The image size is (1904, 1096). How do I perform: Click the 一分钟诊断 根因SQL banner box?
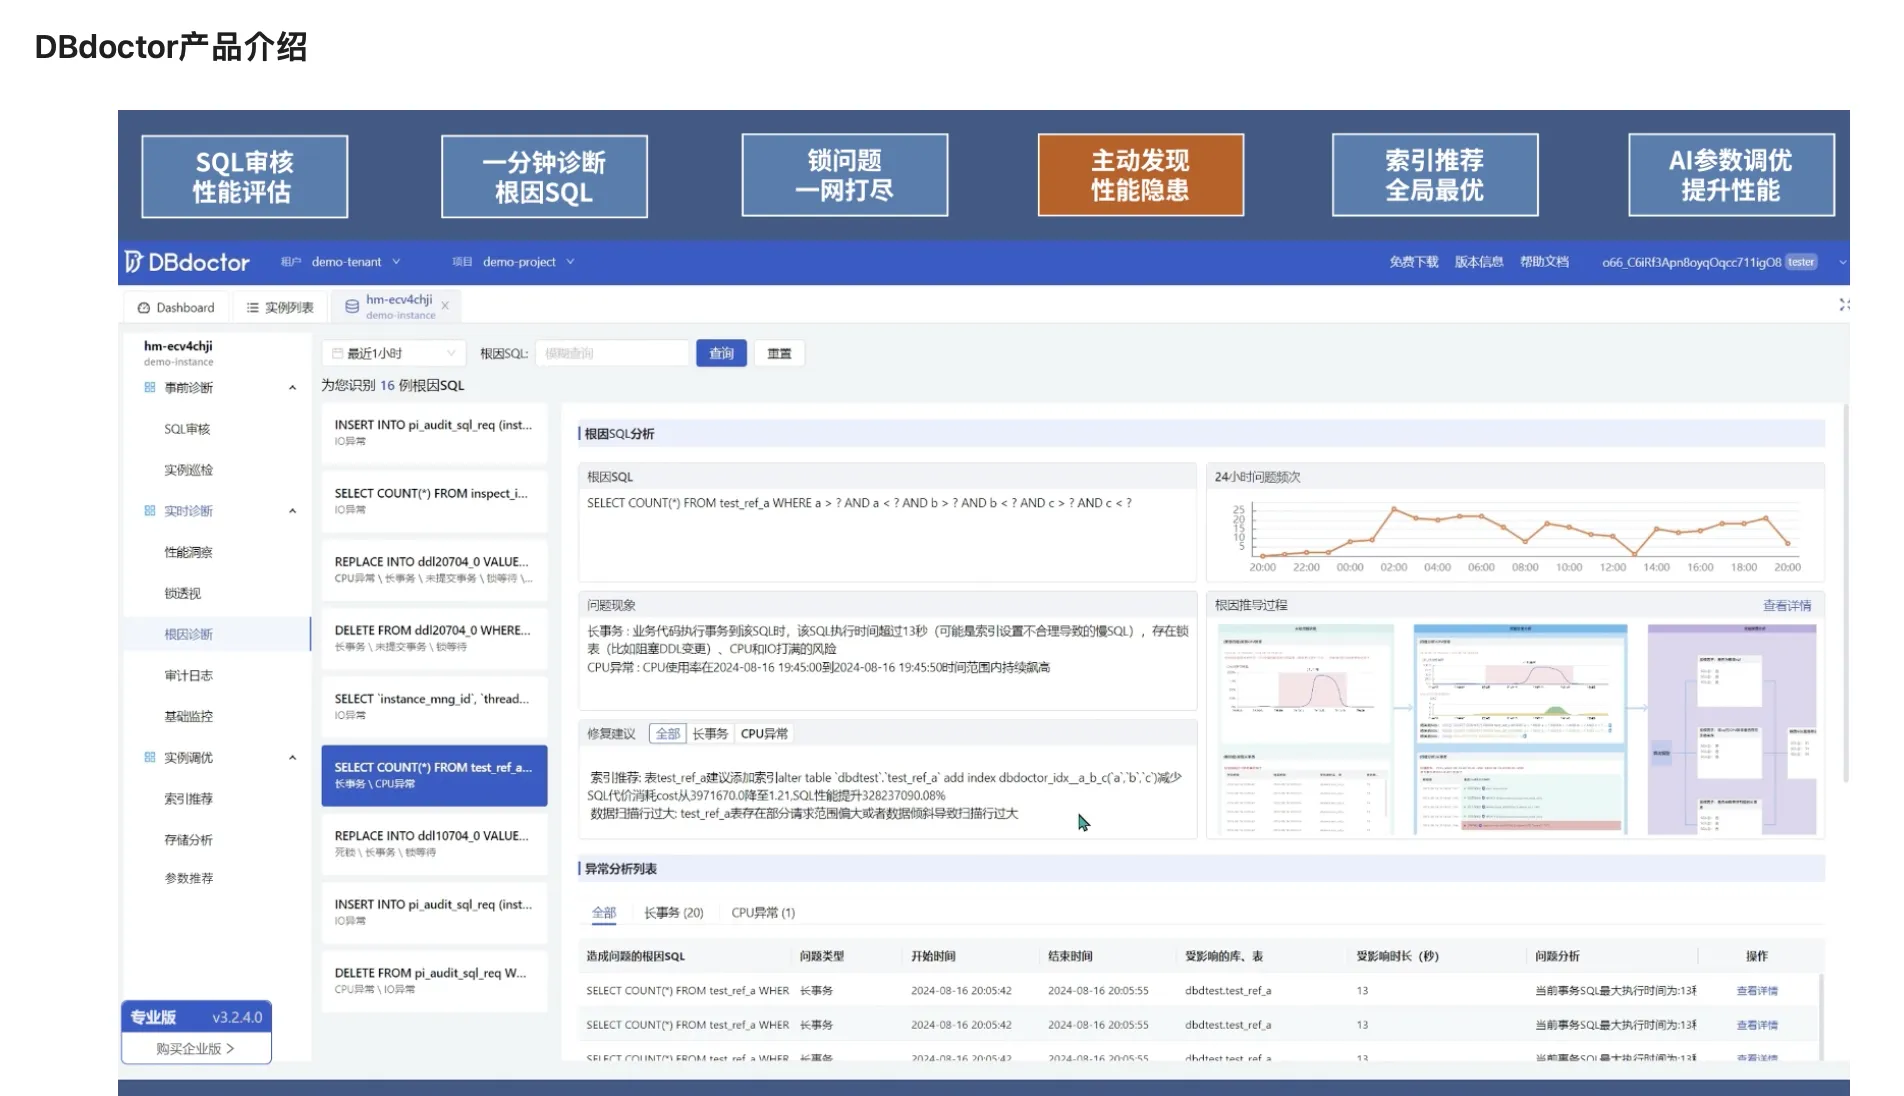point(544,177)
